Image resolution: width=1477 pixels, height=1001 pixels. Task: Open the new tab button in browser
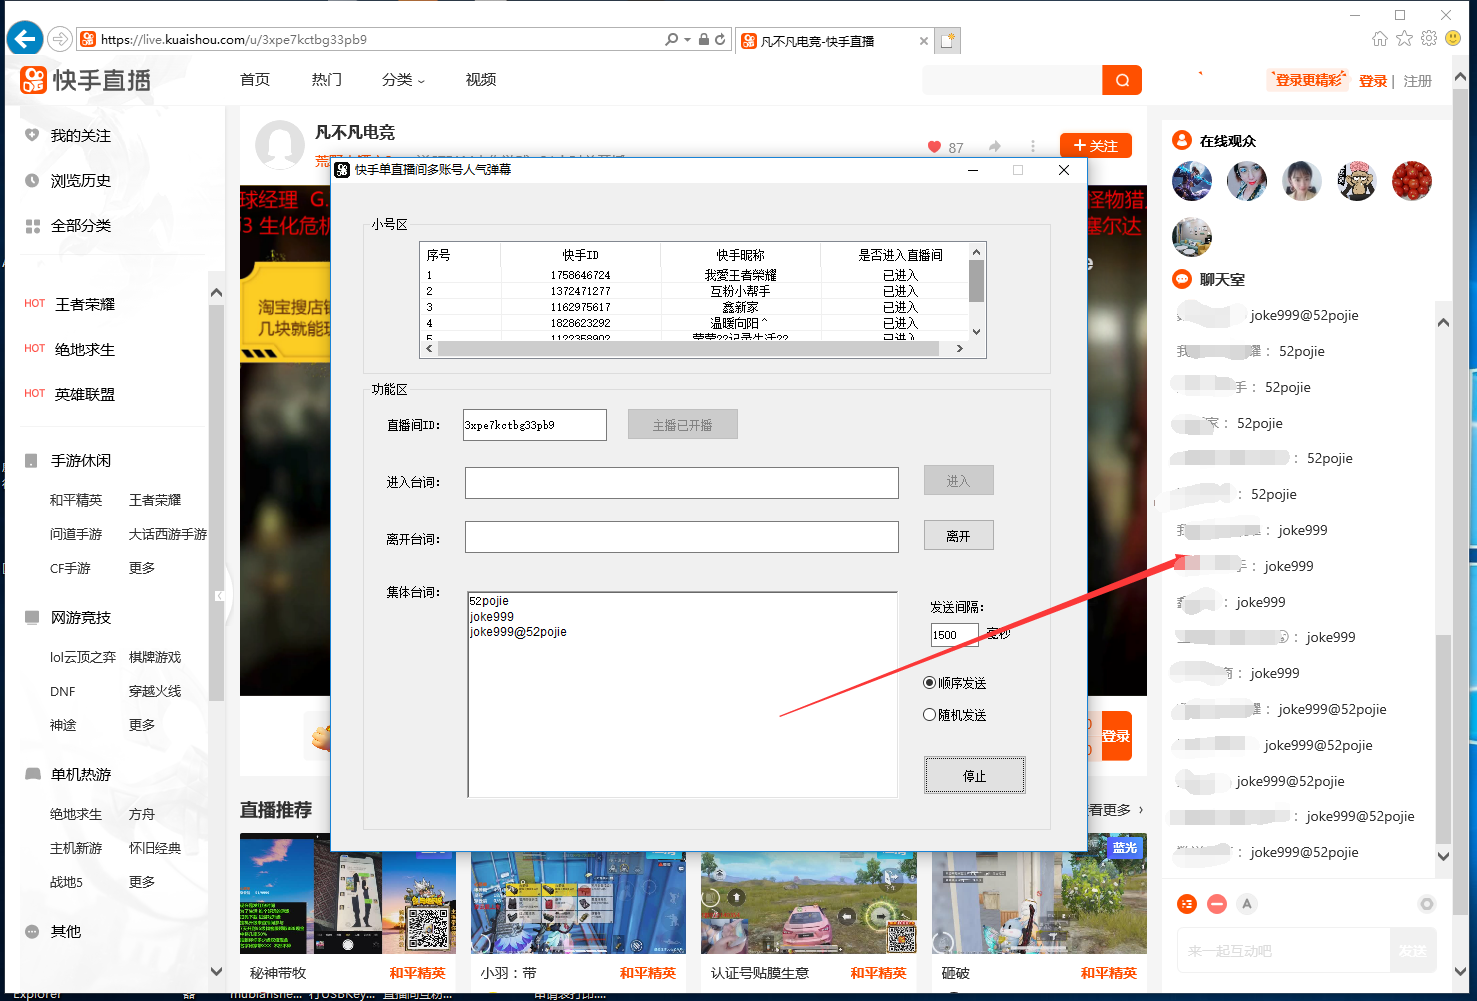tap(947, 41)
